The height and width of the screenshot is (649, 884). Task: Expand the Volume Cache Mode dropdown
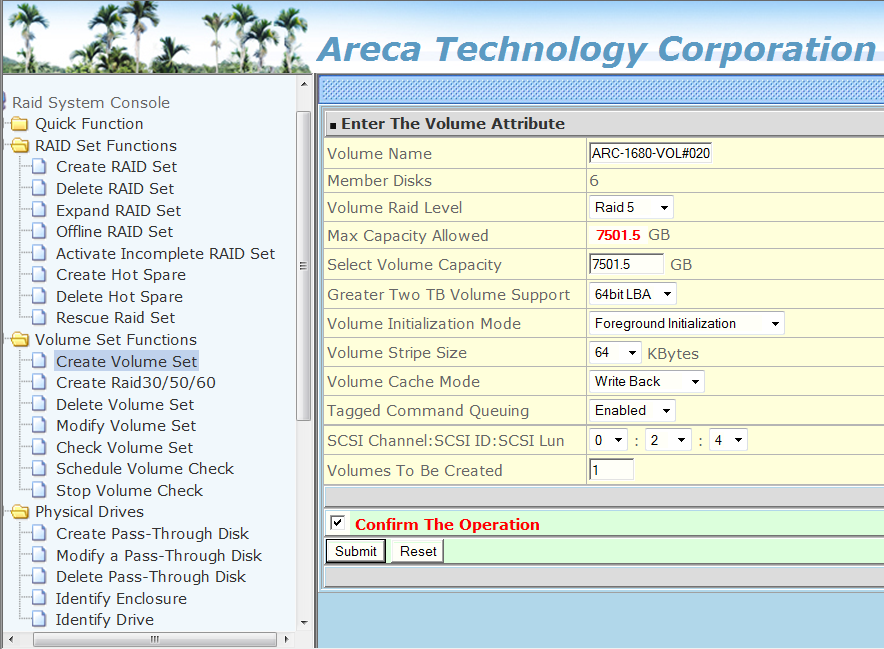click(x=646, y=381)
